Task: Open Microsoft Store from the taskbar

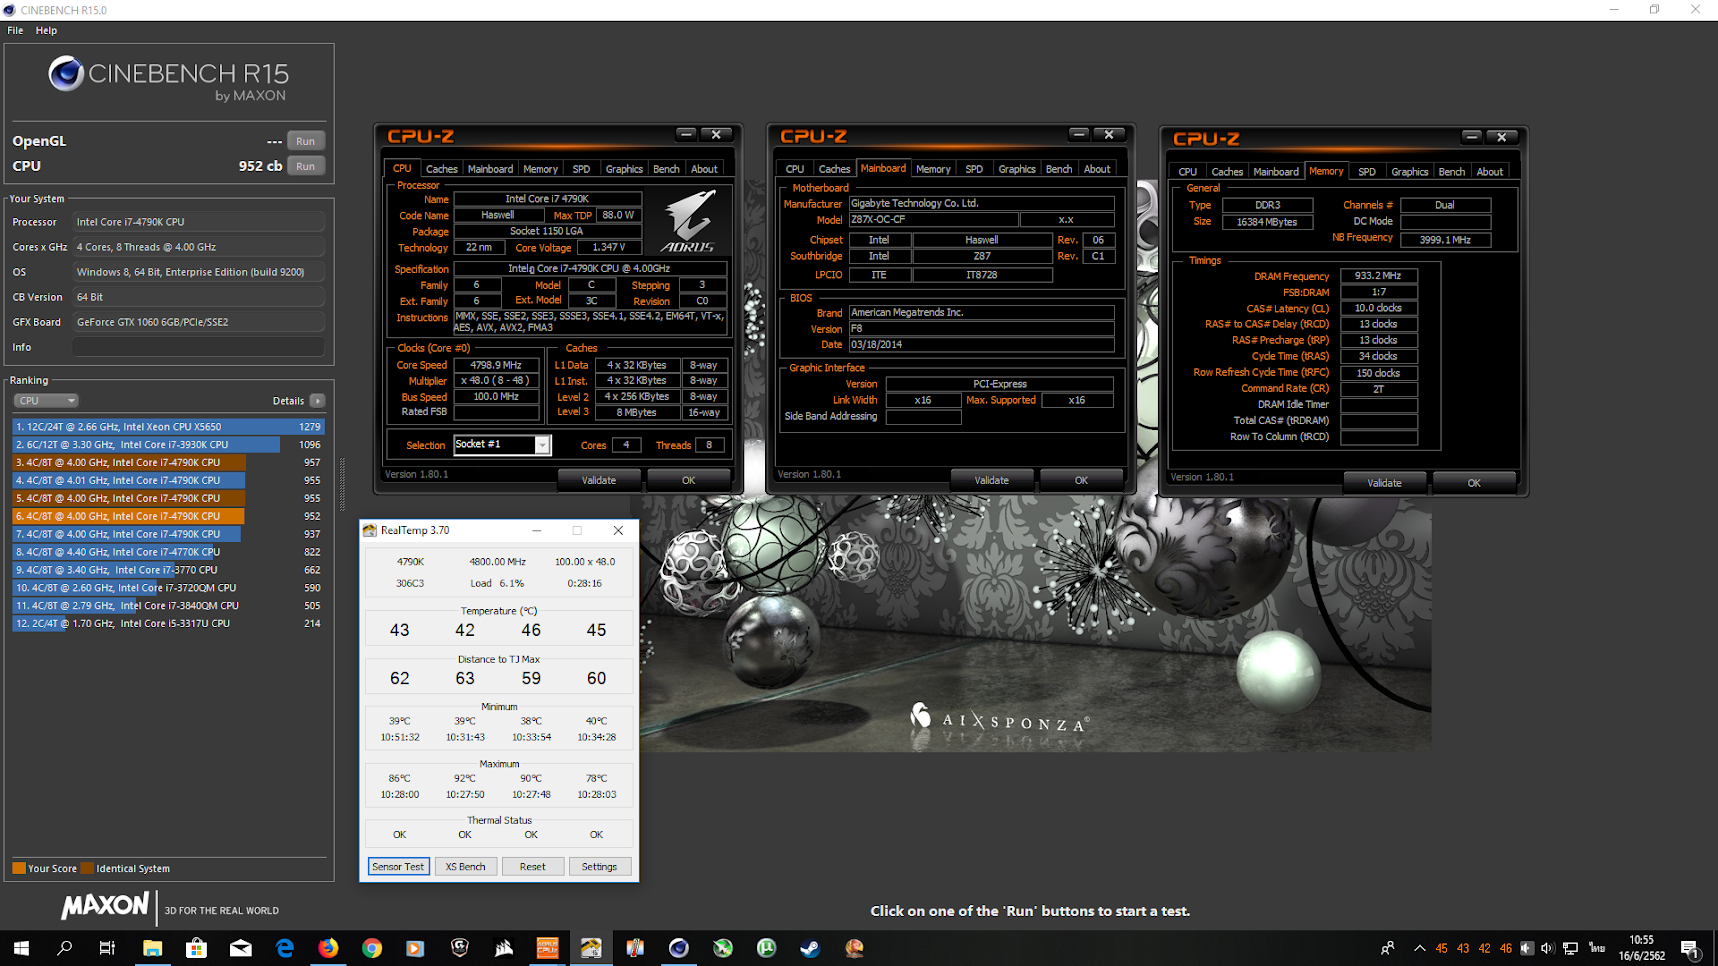Action: tap(196, 948)
